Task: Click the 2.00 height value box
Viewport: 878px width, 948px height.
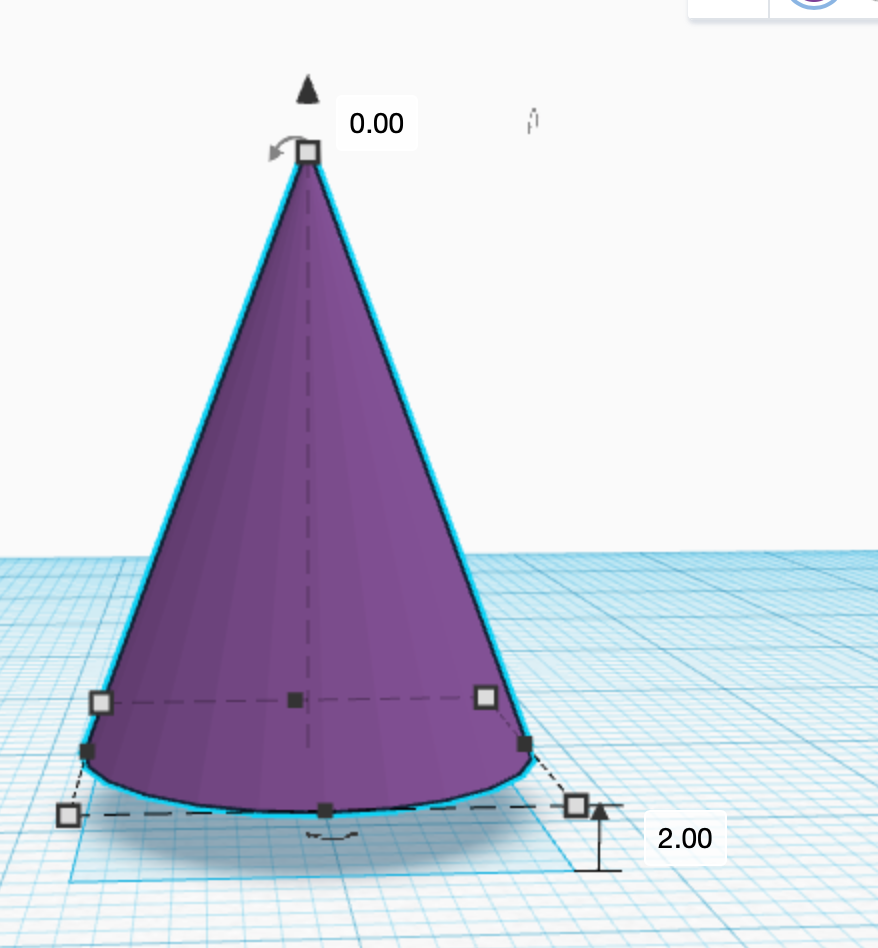Action: pyautogui.click(x=685, y=839)
